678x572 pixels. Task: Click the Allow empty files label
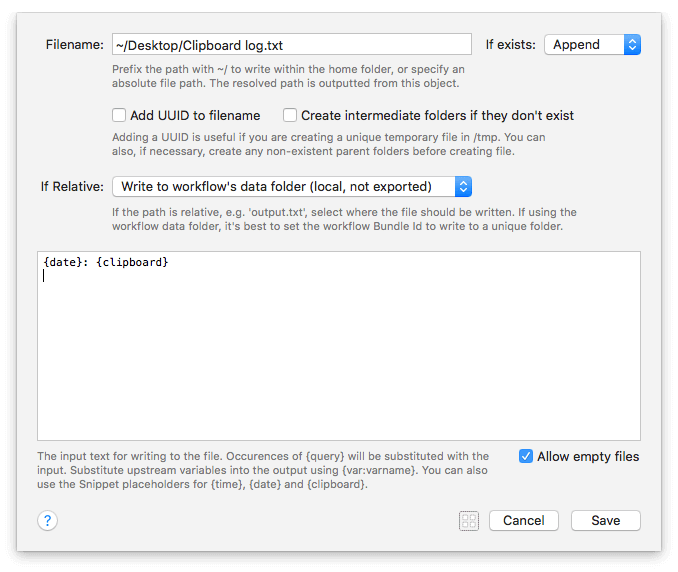(588, 457)
